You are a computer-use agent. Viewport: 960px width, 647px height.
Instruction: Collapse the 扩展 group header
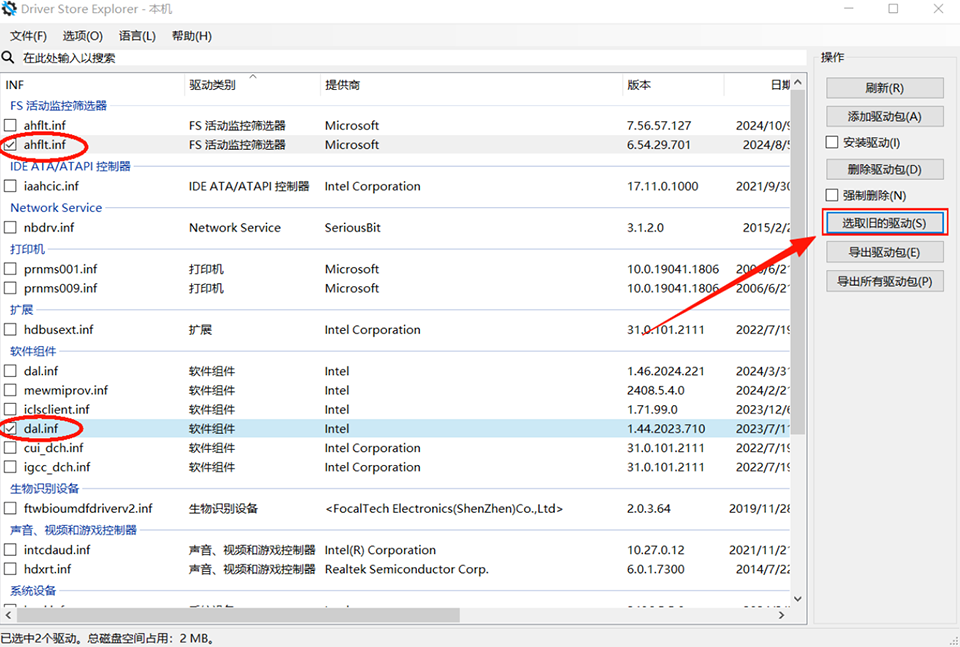tap(21, 310)
